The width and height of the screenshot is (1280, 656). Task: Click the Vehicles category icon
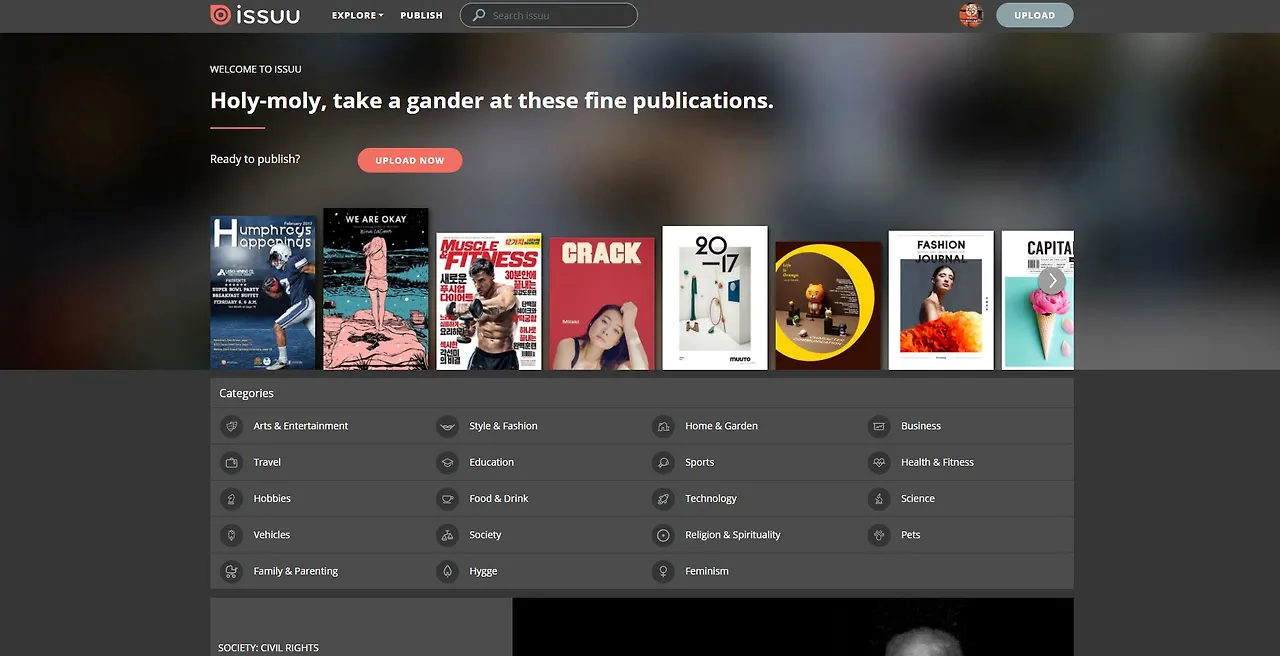[x=232, y=535]
